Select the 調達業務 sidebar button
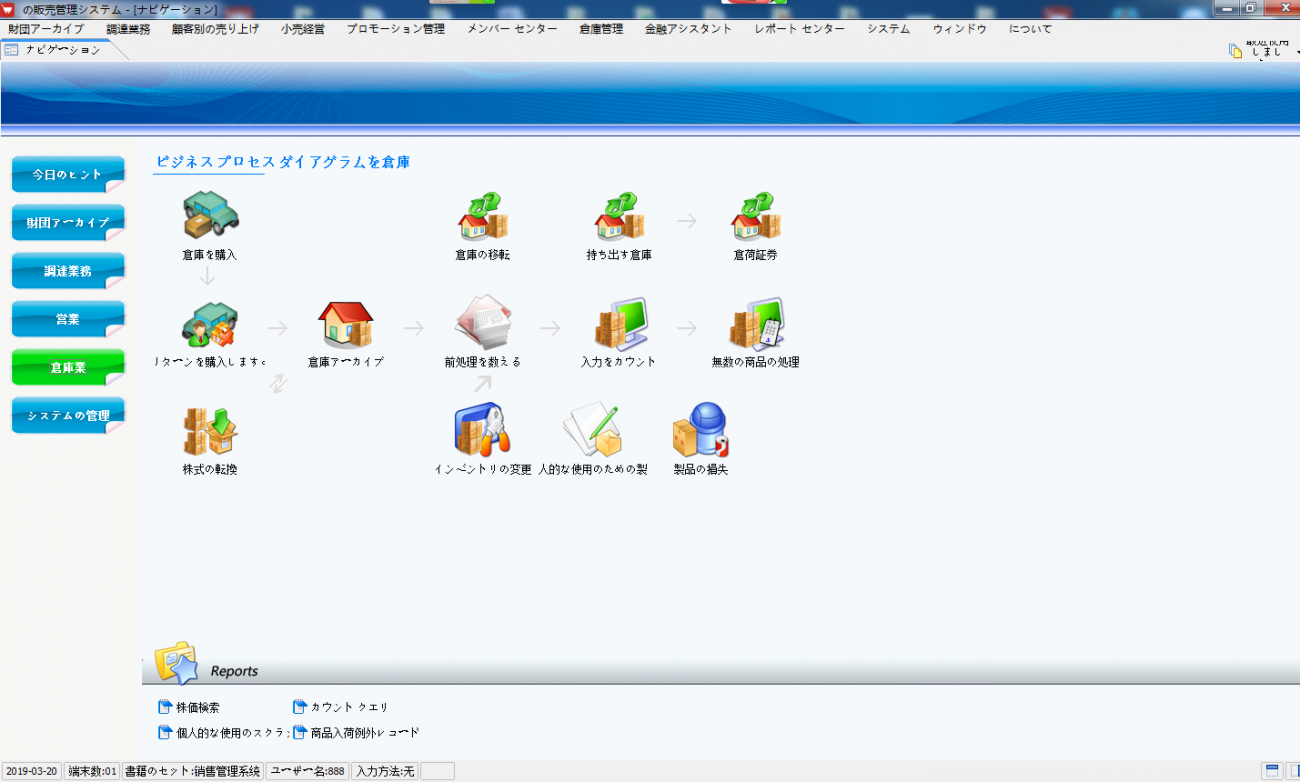This screenshot has height=782, width=1300. pos(68,271)
